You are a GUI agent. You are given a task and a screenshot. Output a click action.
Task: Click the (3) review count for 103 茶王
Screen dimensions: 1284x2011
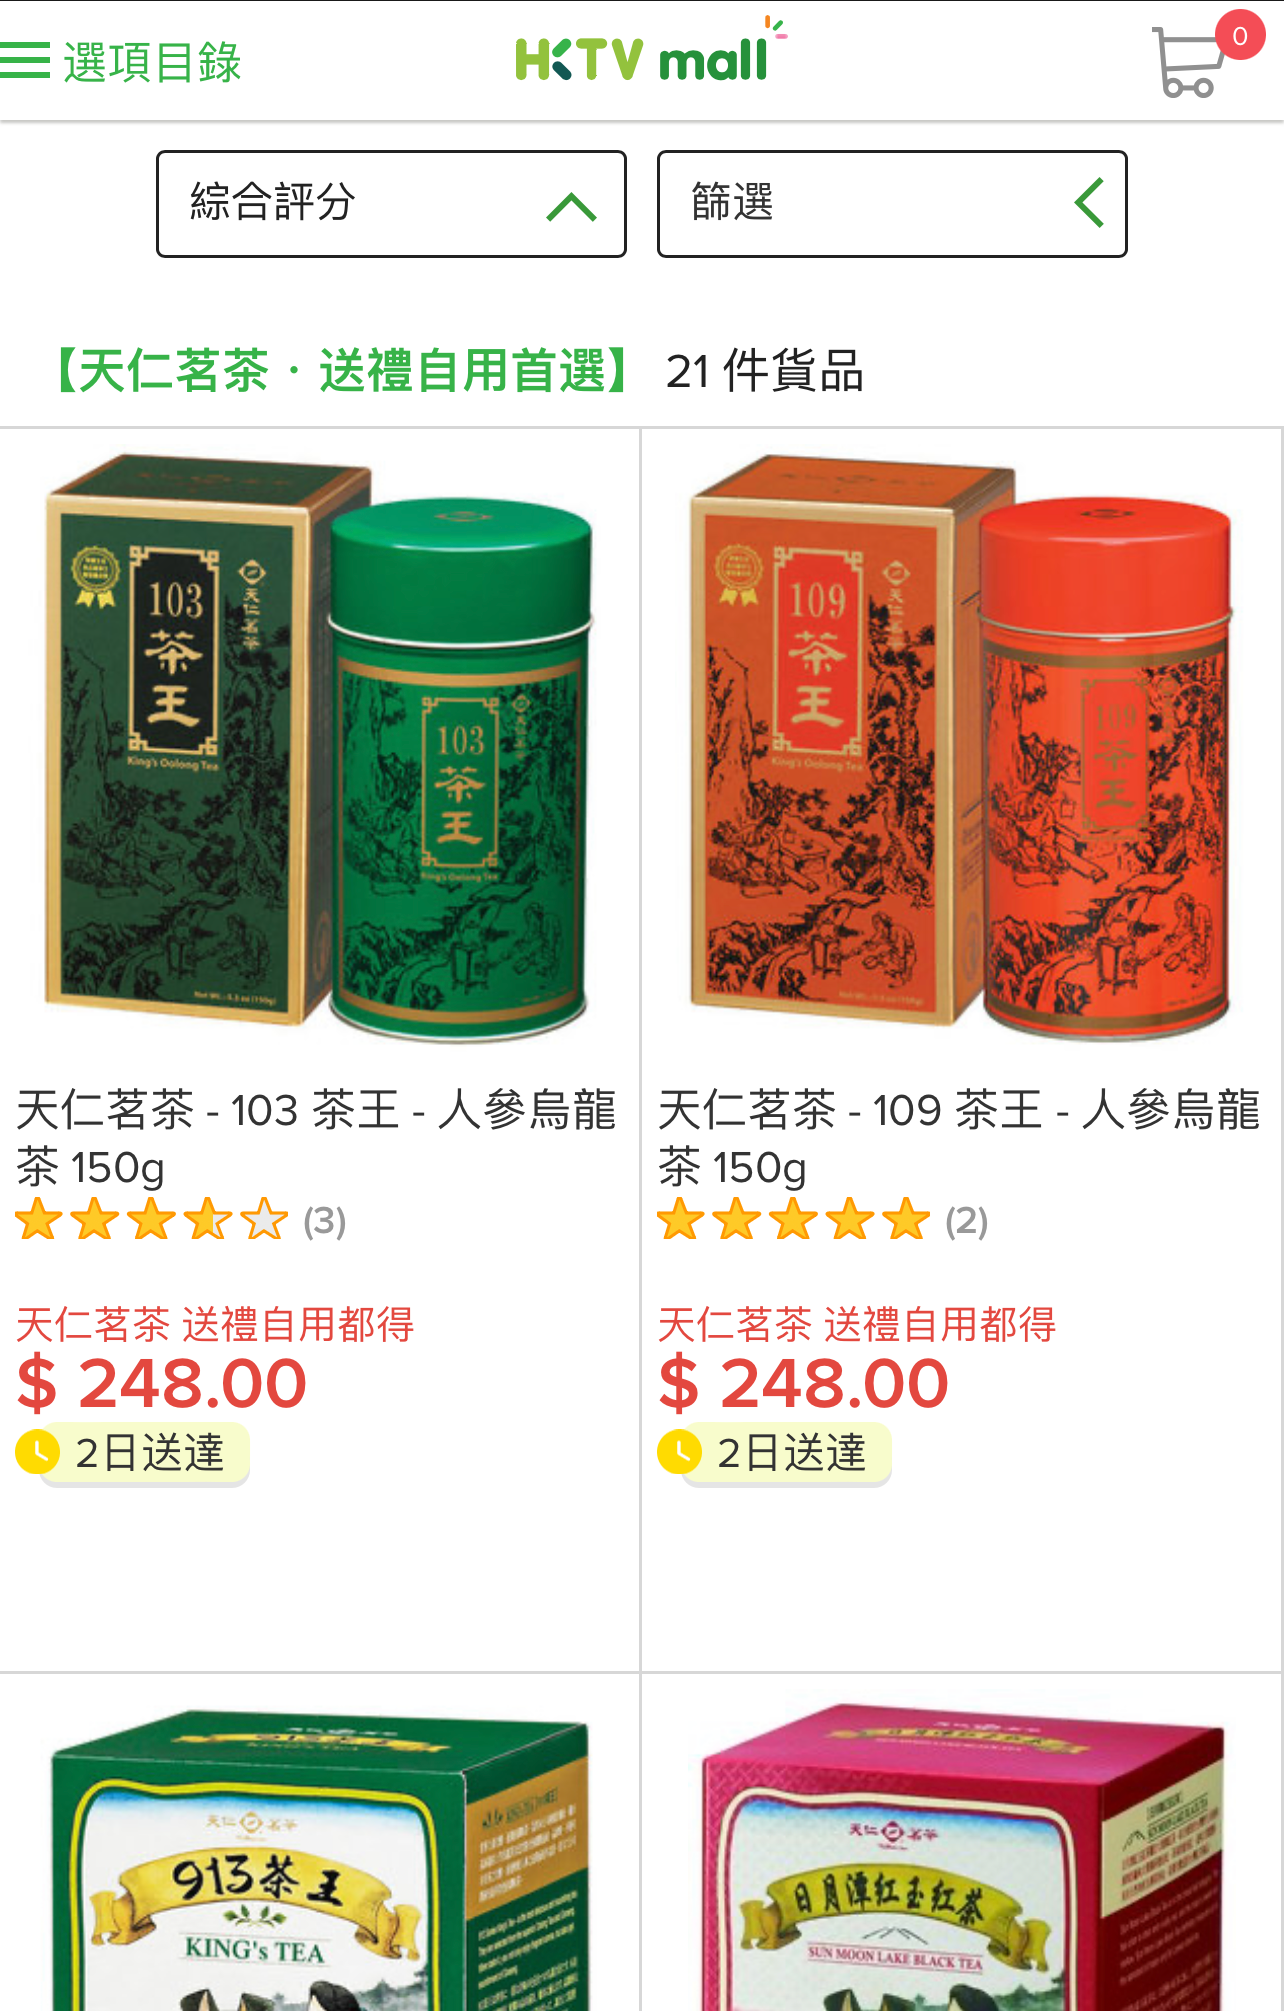pyautogui.click(x=325, y=1221)
